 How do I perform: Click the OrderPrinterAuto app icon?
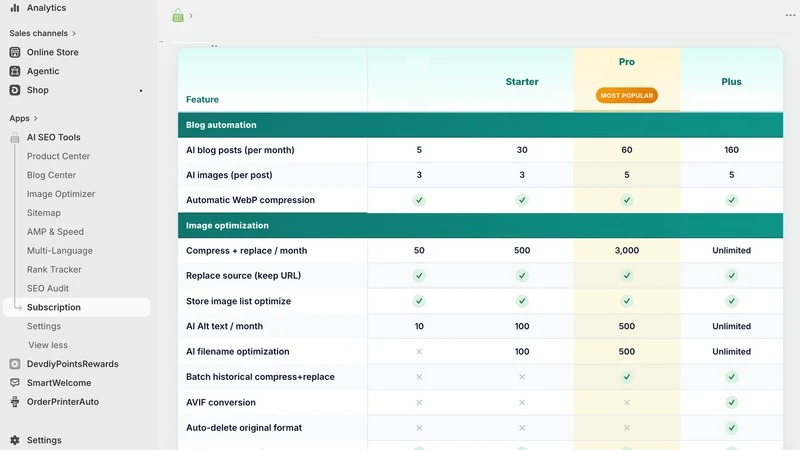point(15,402)
